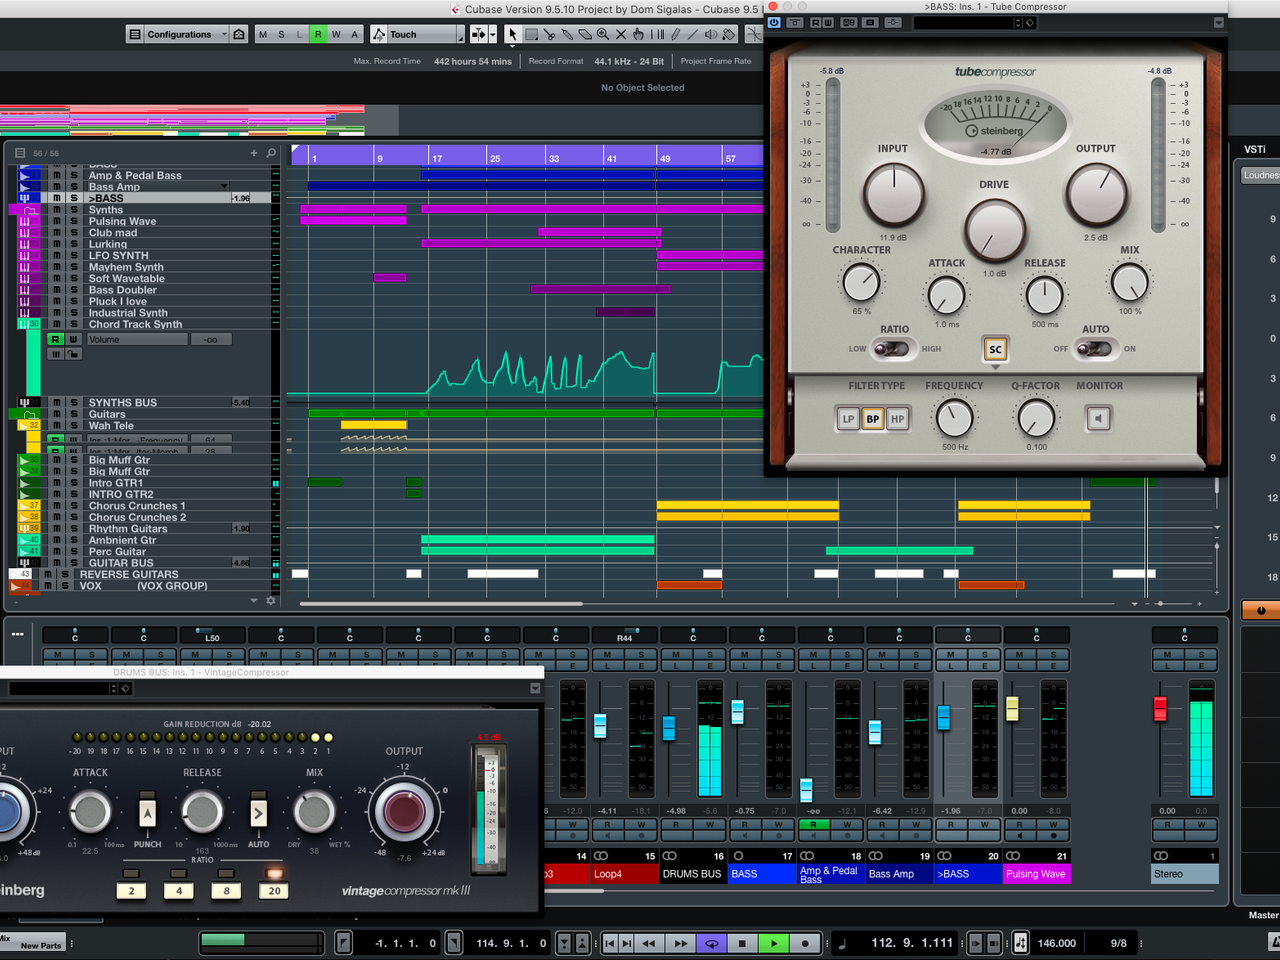Select the Line tool
Image resolution: width=1280 pixels, height=960 pixels.
[693, 34]
